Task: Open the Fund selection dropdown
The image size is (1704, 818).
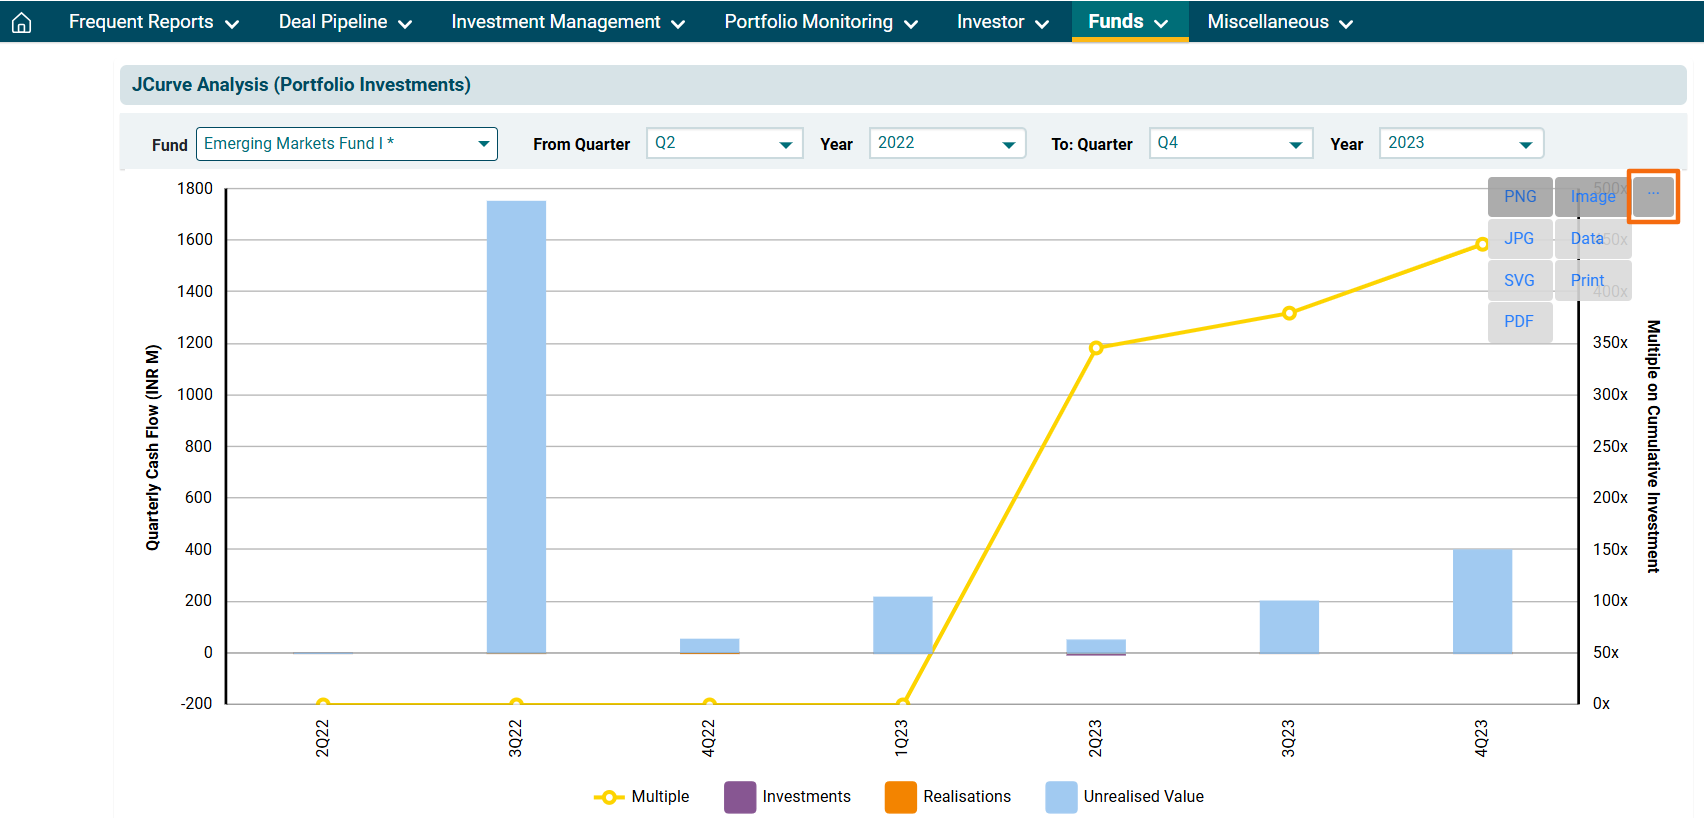Action: 346,144
